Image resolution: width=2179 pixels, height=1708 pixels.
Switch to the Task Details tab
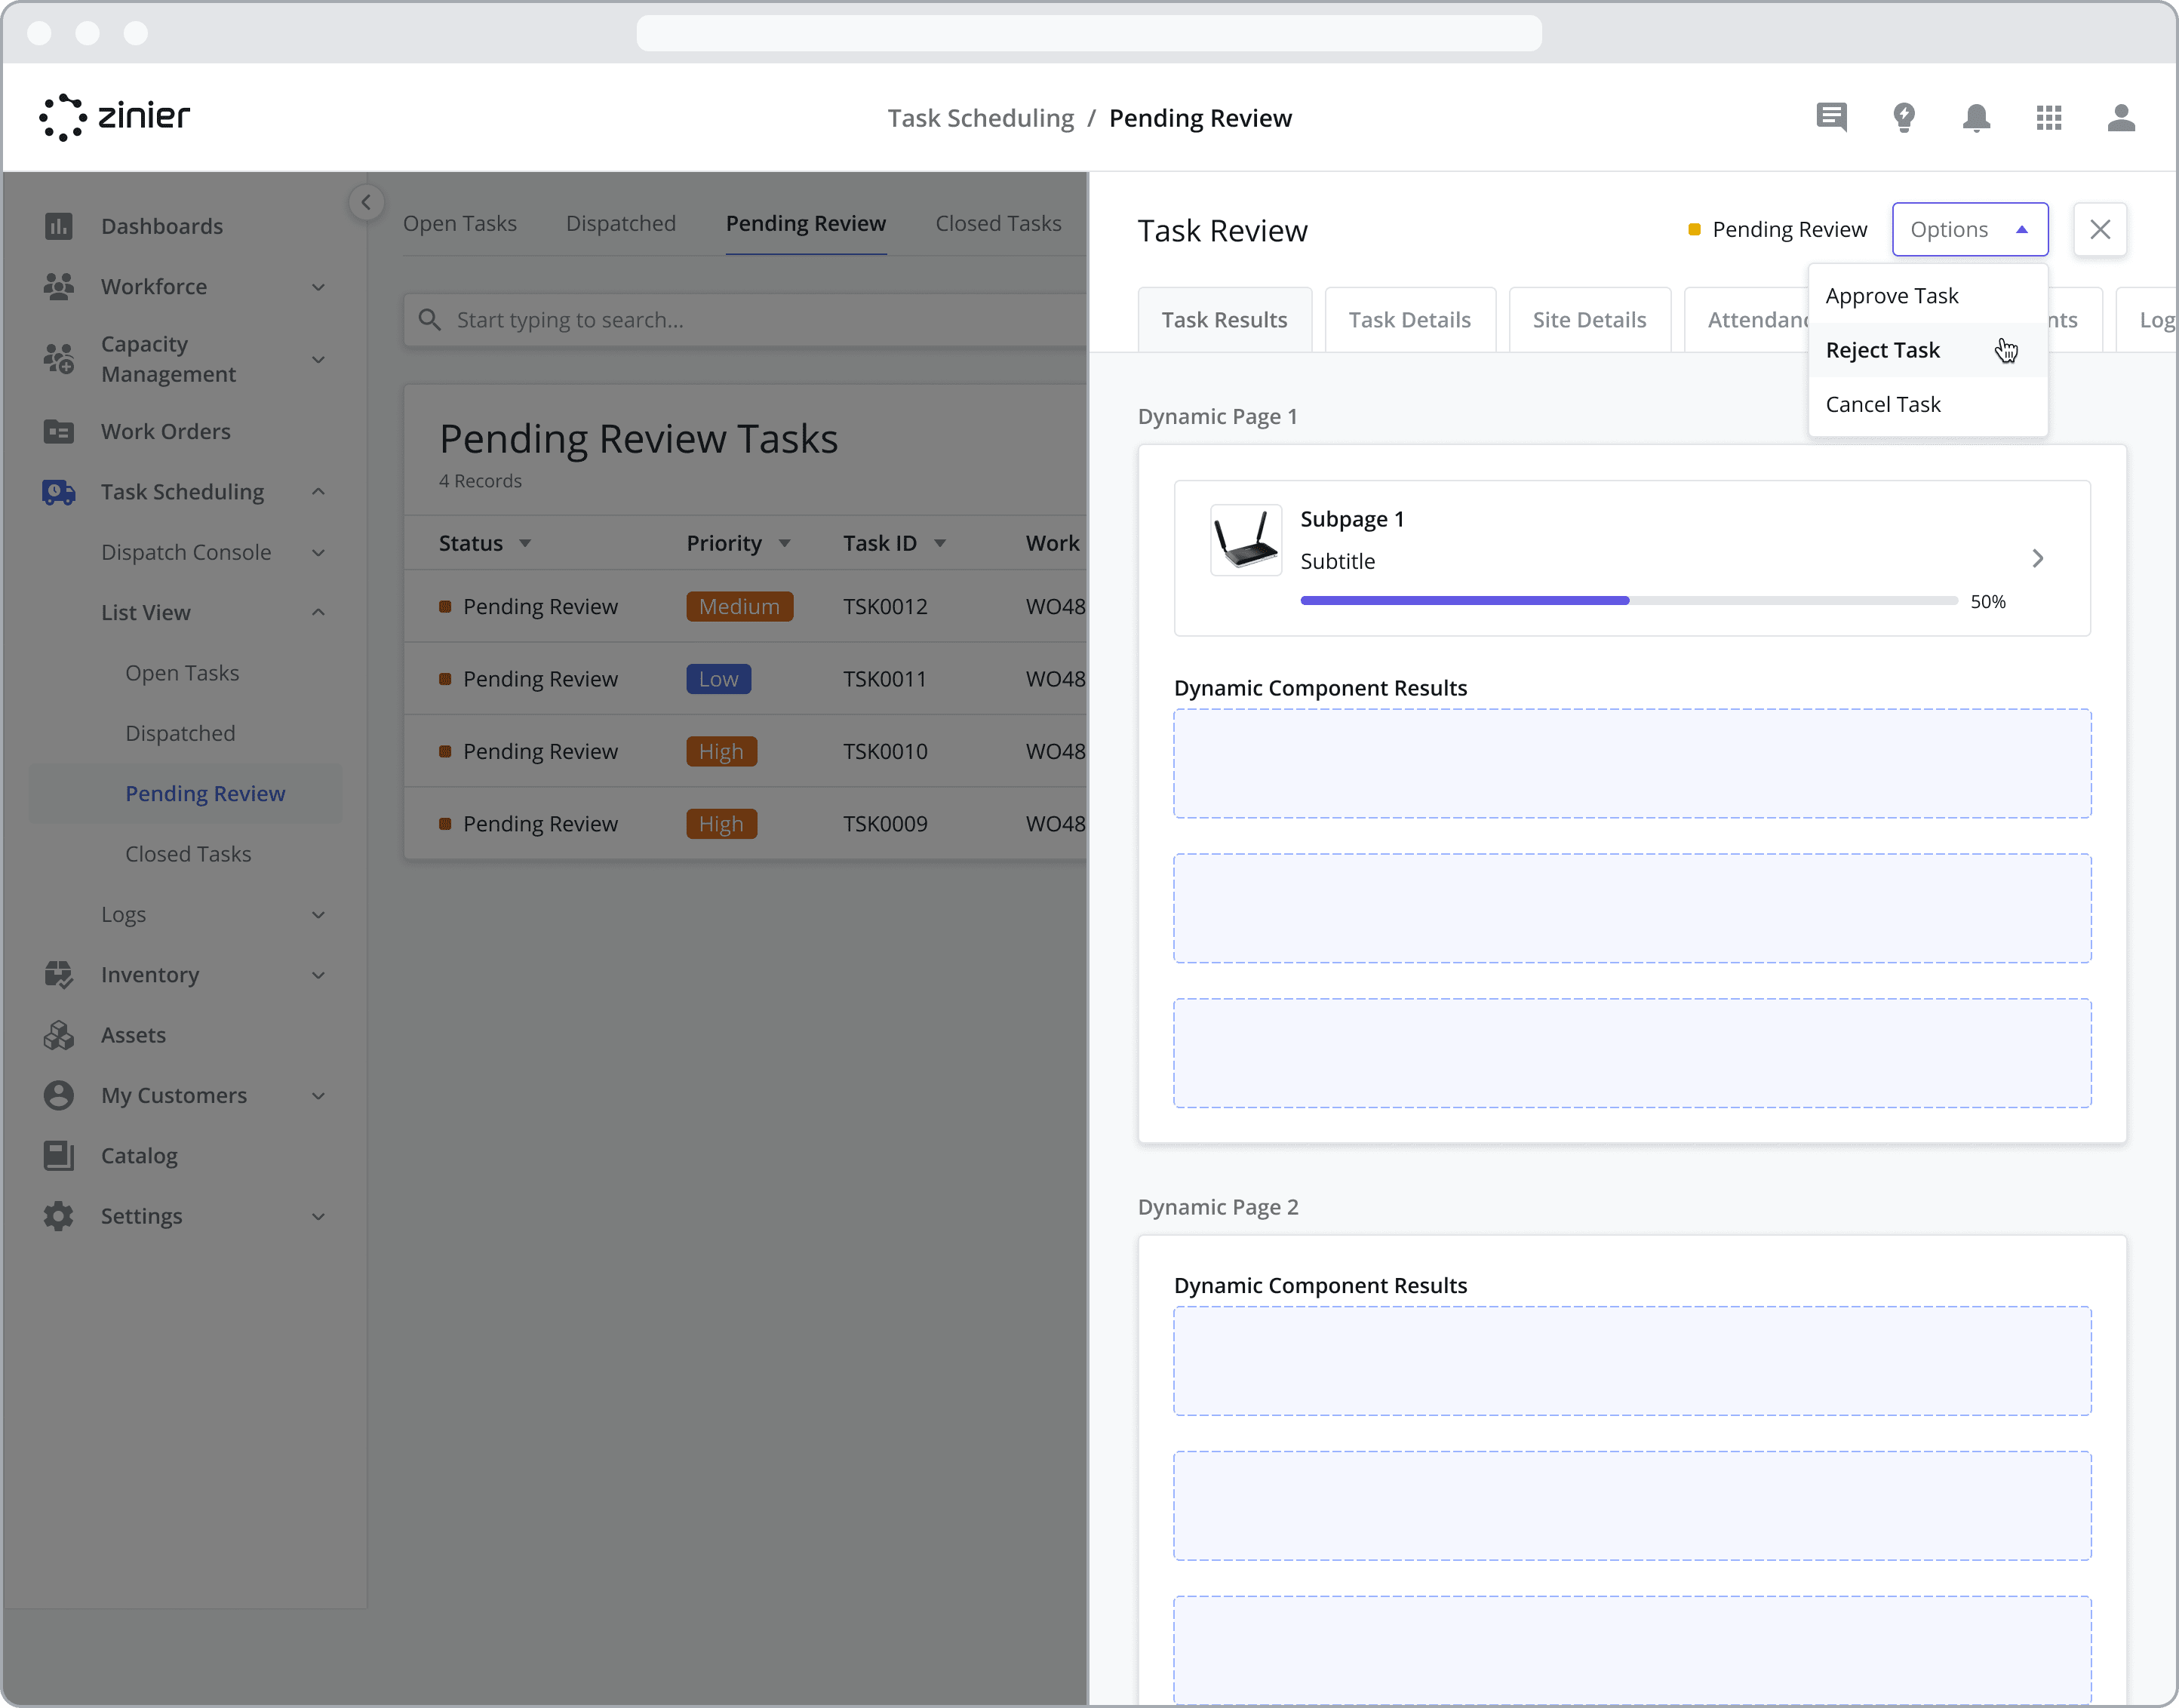tap(1410, 319)
